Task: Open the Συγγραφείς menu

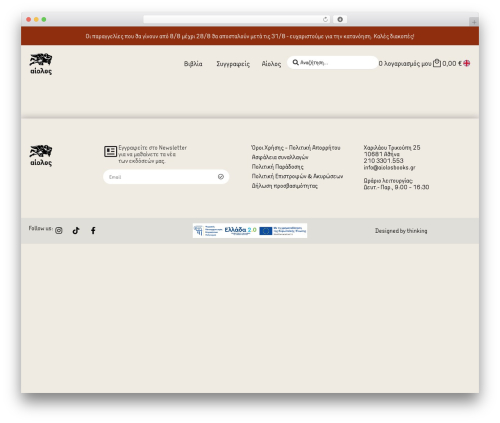Action: 233,64
